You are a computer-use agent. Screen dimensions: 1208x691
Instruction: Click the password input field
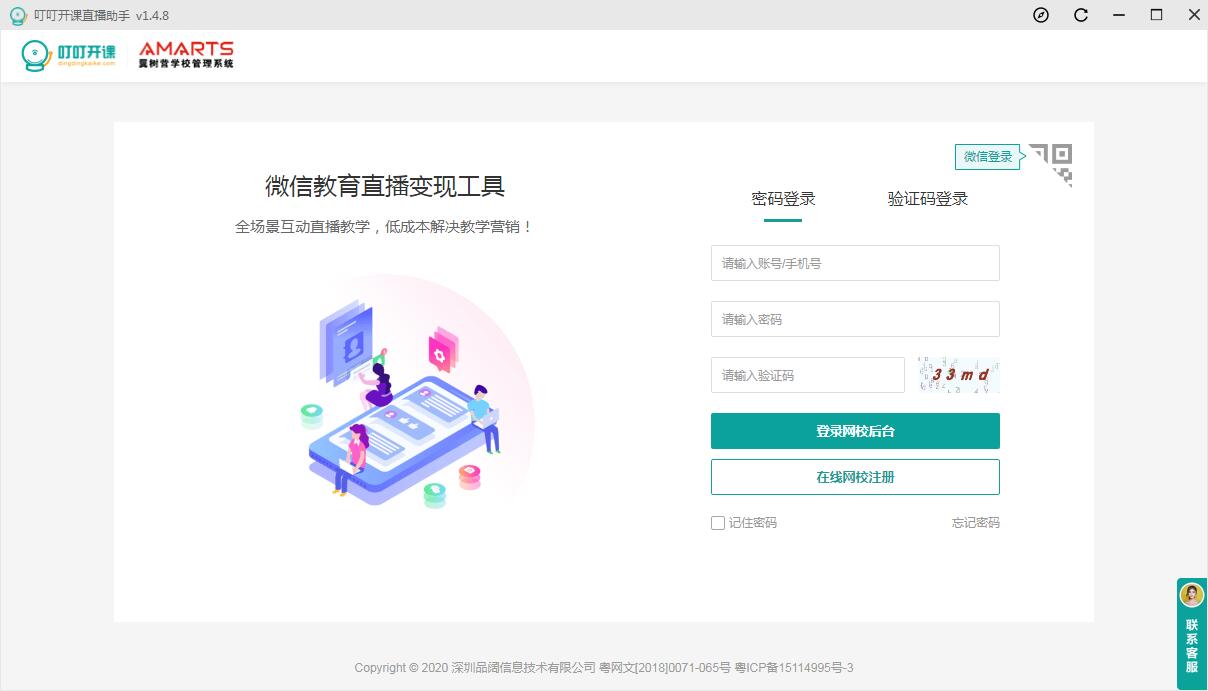855,319
